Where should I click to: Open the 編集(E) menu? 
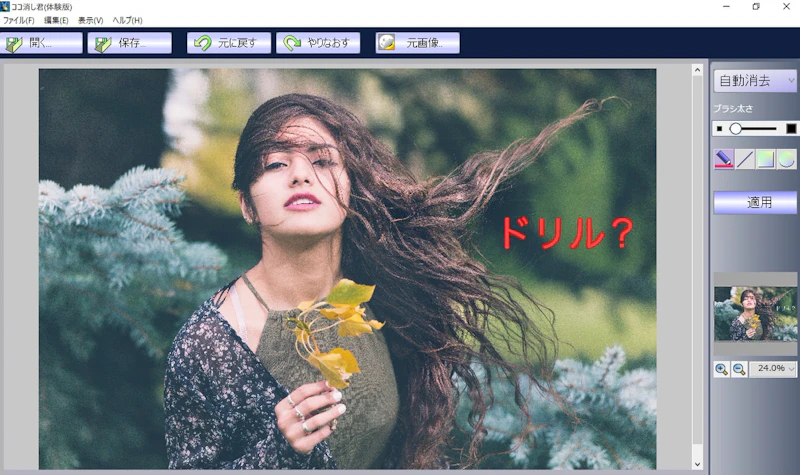56,20
